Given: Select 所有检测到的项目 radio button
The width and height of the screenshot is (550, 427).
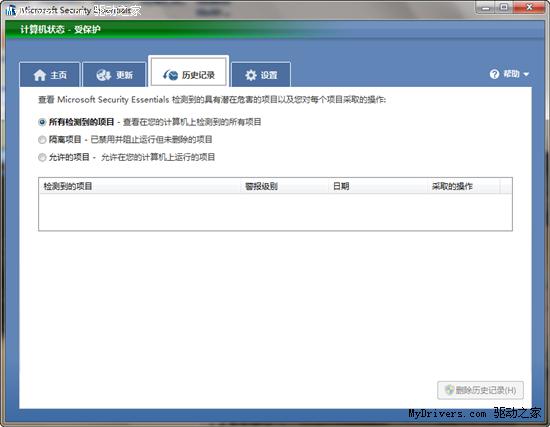Looking at the screenshot, I should pyautogui.click(x=42, y=122).
